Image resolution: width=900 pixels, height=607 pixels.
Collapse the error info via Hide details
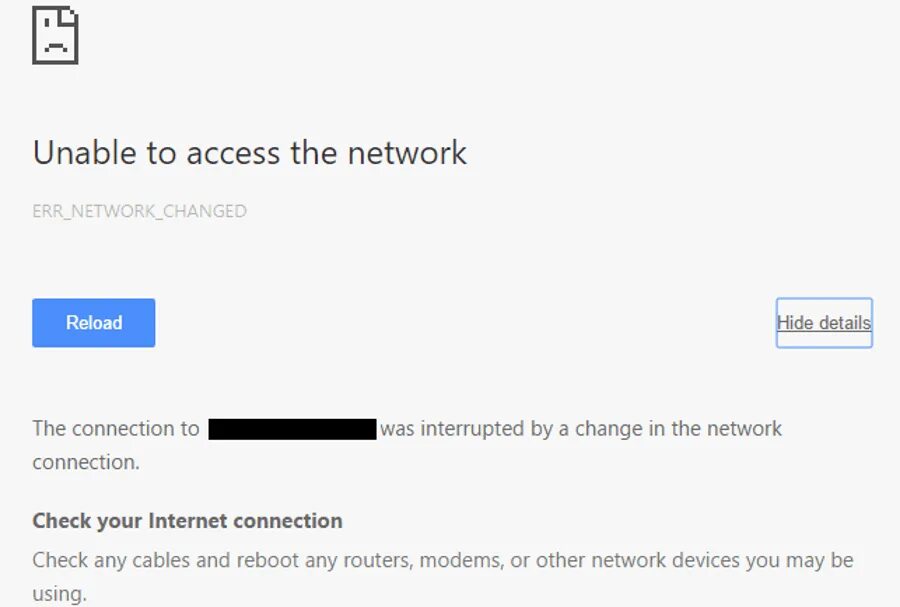tap(824, 322)
